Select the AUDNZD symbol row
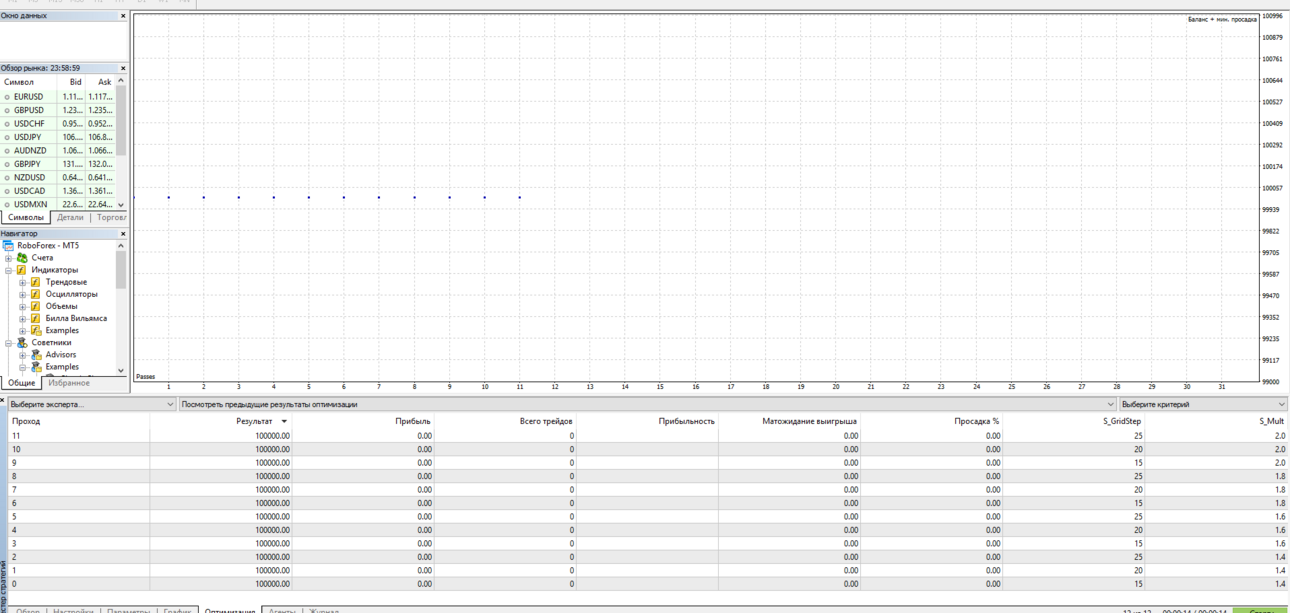Screen dimensions: 1290x613 (58, 151)
